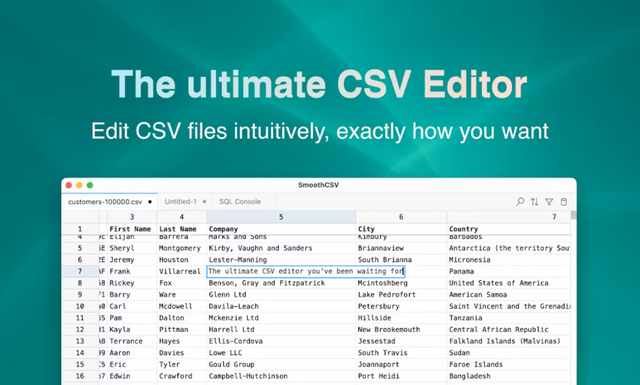Maximize window with green button

(x=90, y=185)
